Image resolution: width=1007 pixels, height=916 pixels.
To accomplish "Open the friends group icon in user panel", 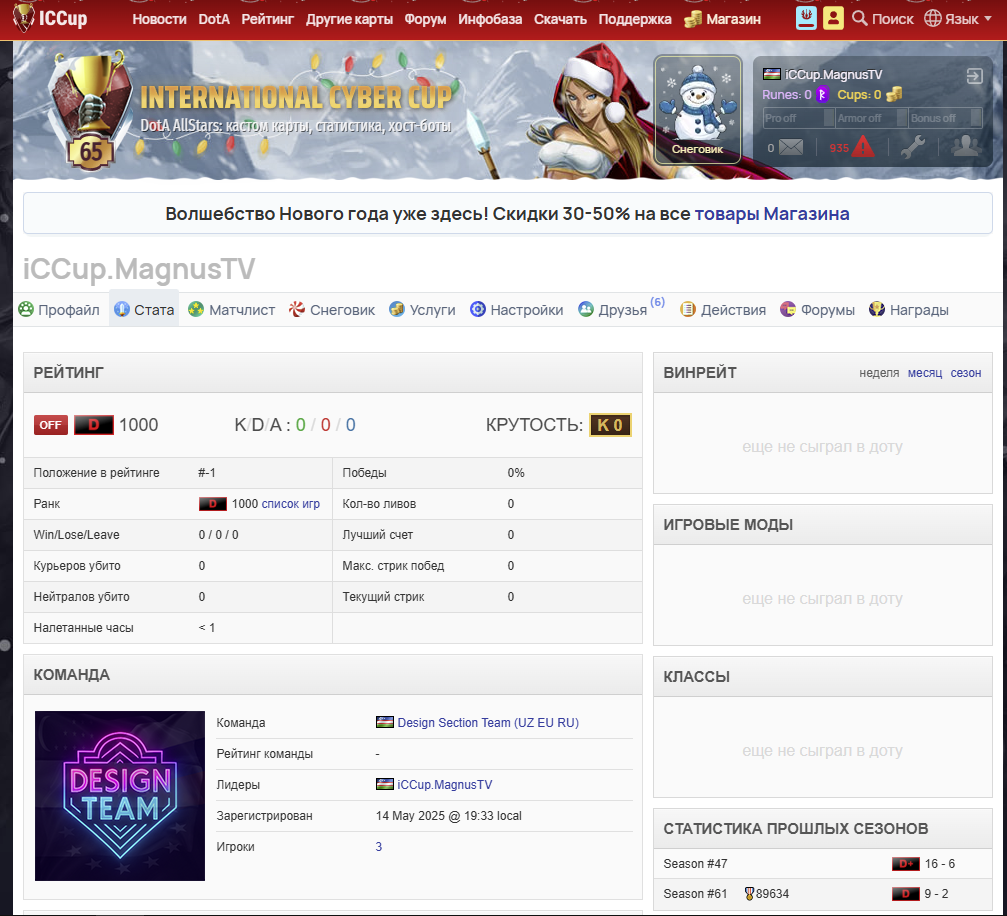I will [x=966, y=147].
